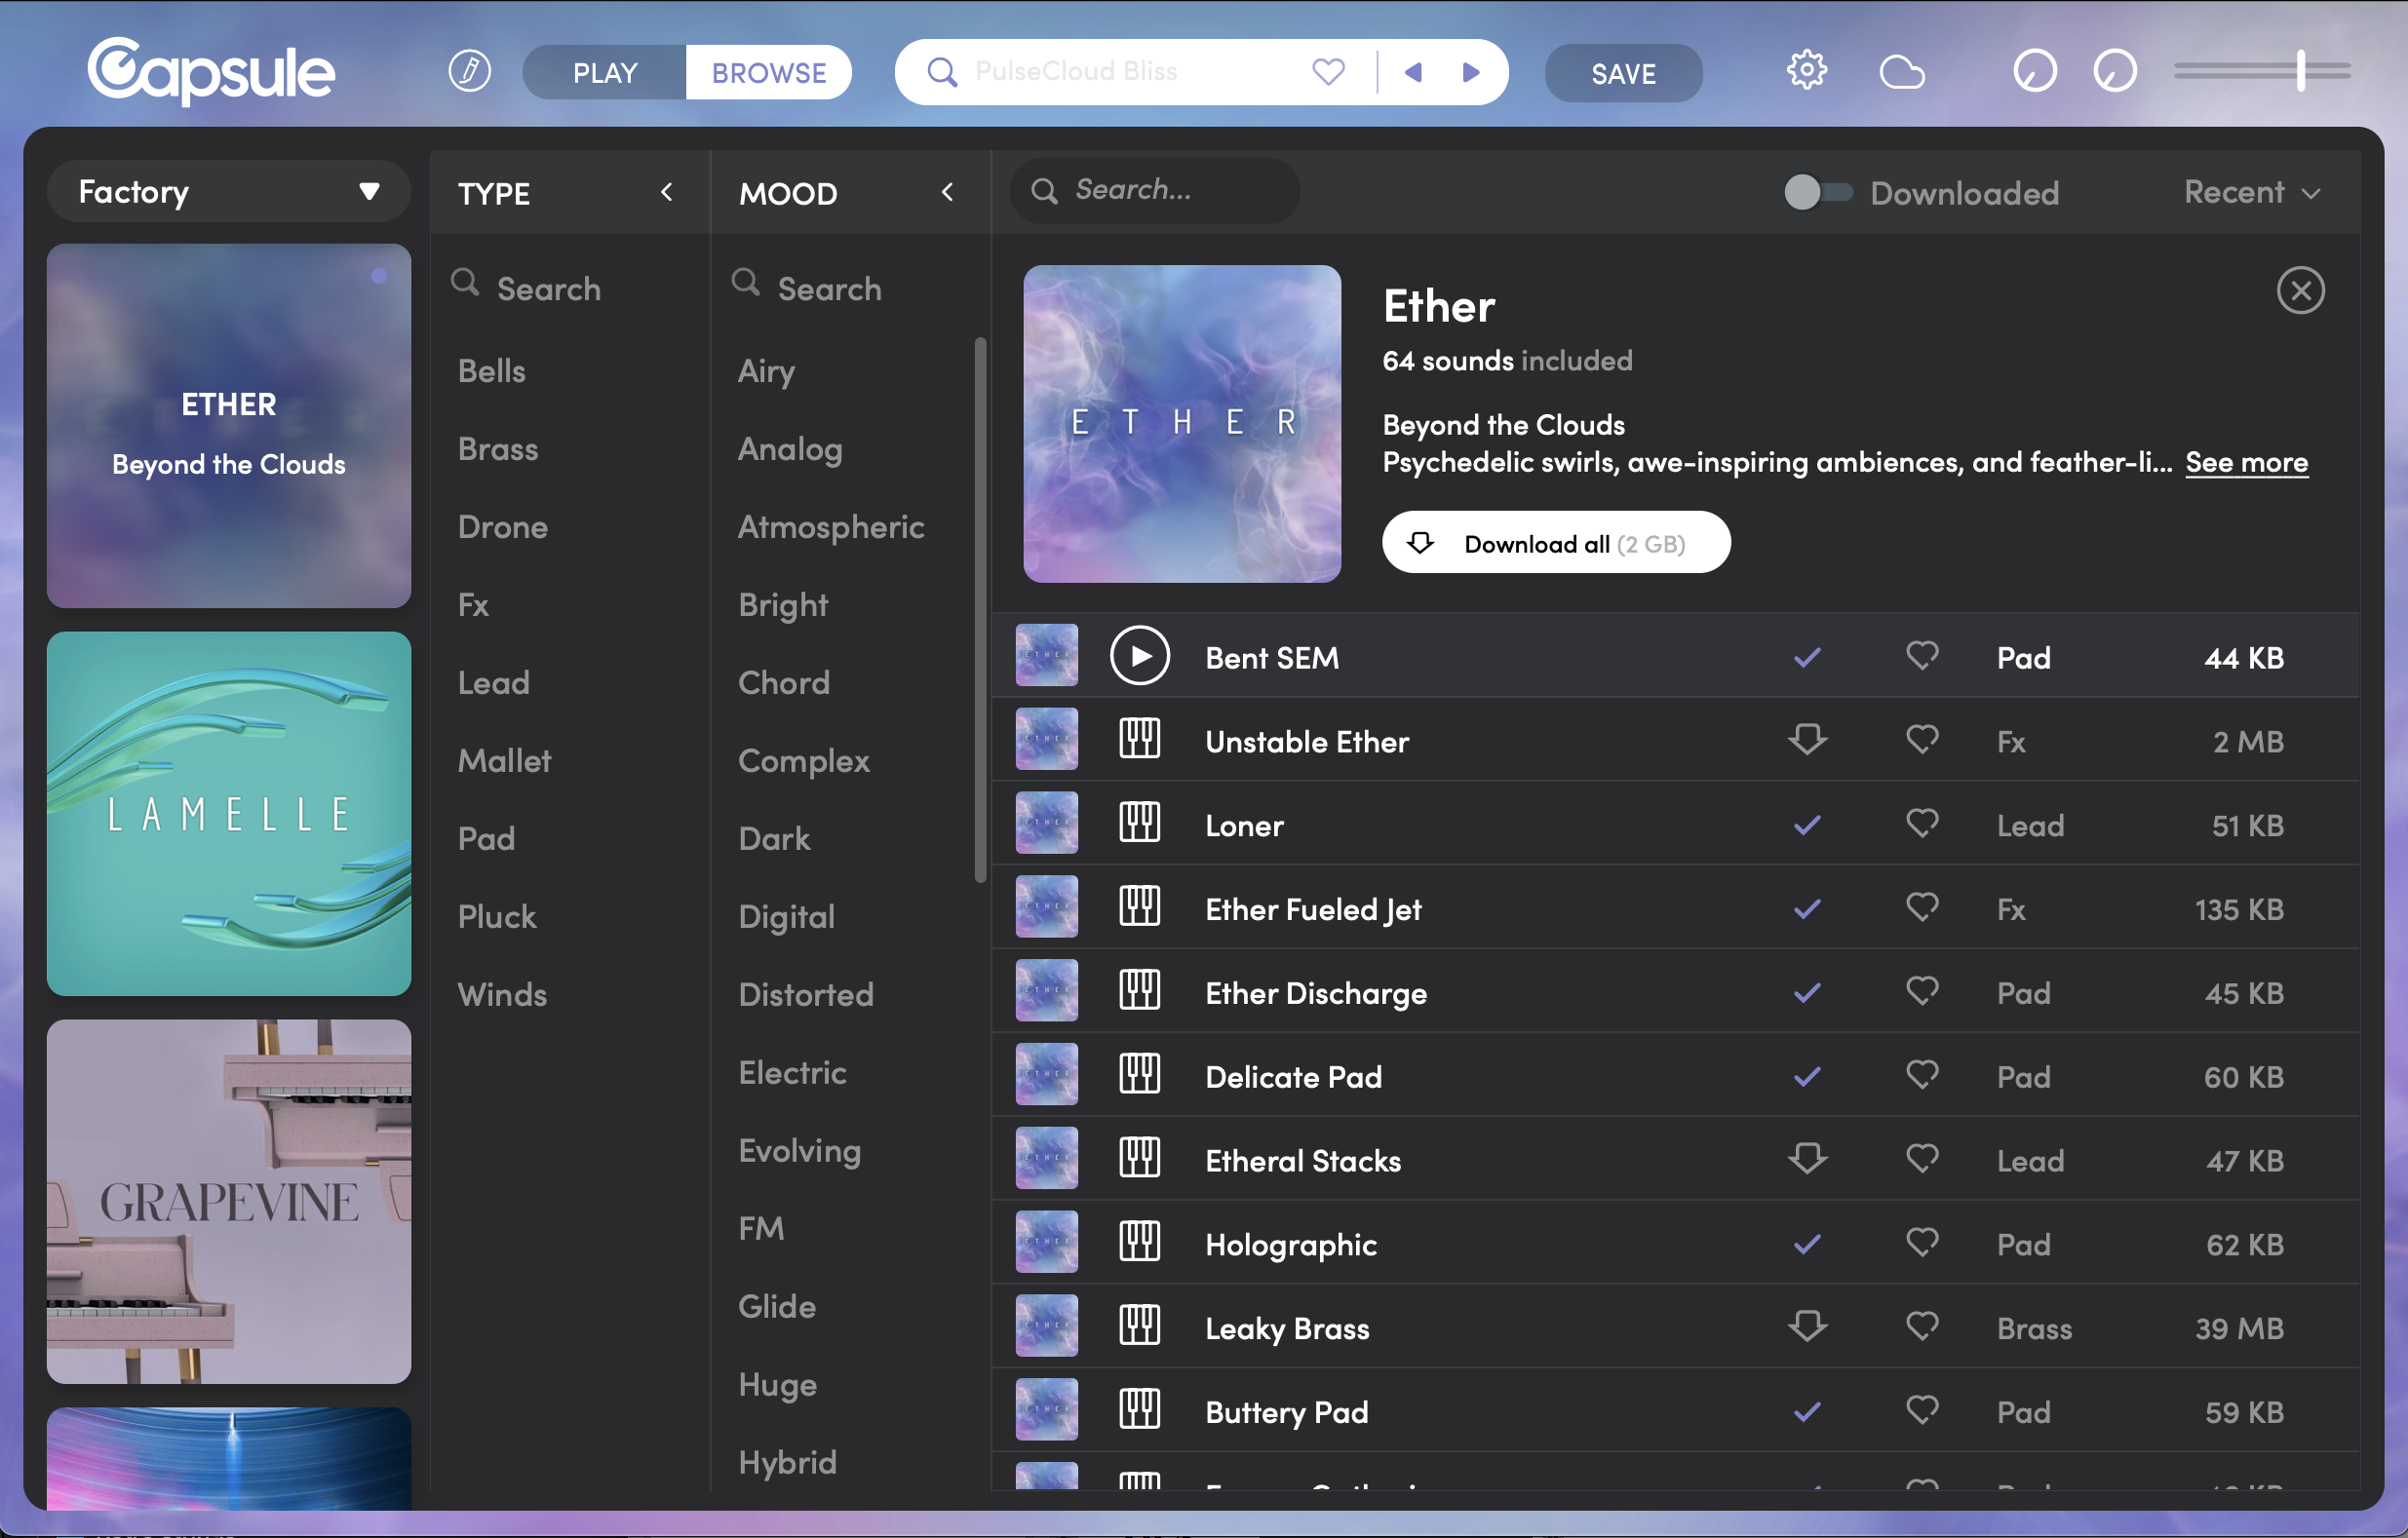Screen dimensions: 2408x1538
Task: Adjust the master volume slider
Action: [2301, 71]
